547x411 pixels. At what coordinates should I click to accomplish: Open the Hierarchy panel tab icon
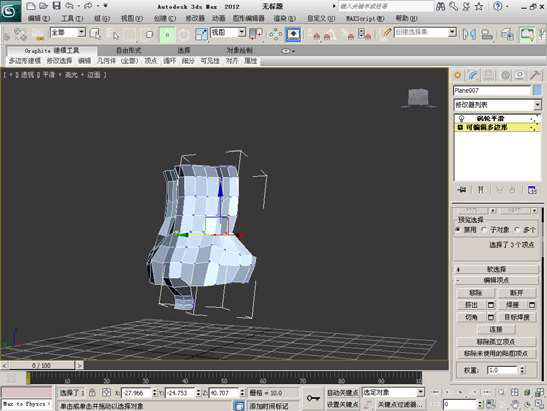pyautogui.click(x=489, y=75)
